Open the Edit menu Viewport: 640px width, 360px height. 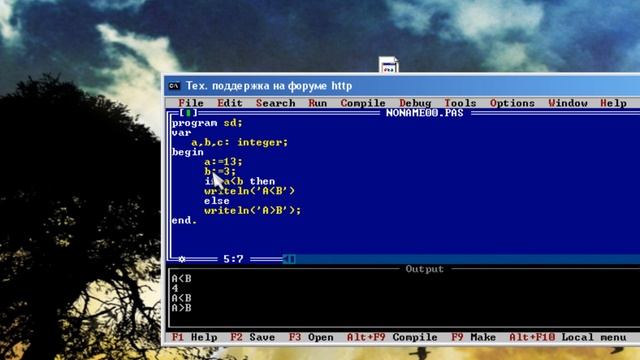[x=230, y=103]
